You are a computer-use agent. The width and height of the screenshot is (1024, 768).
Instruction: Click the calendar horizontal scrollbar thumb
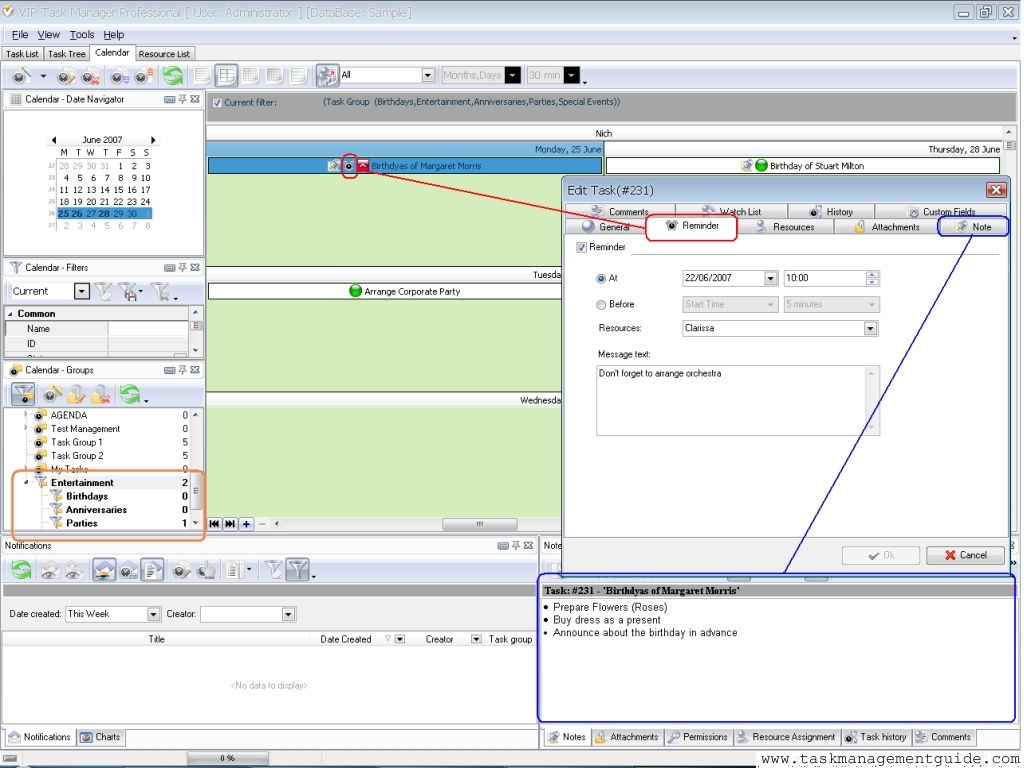coord(479,524)
